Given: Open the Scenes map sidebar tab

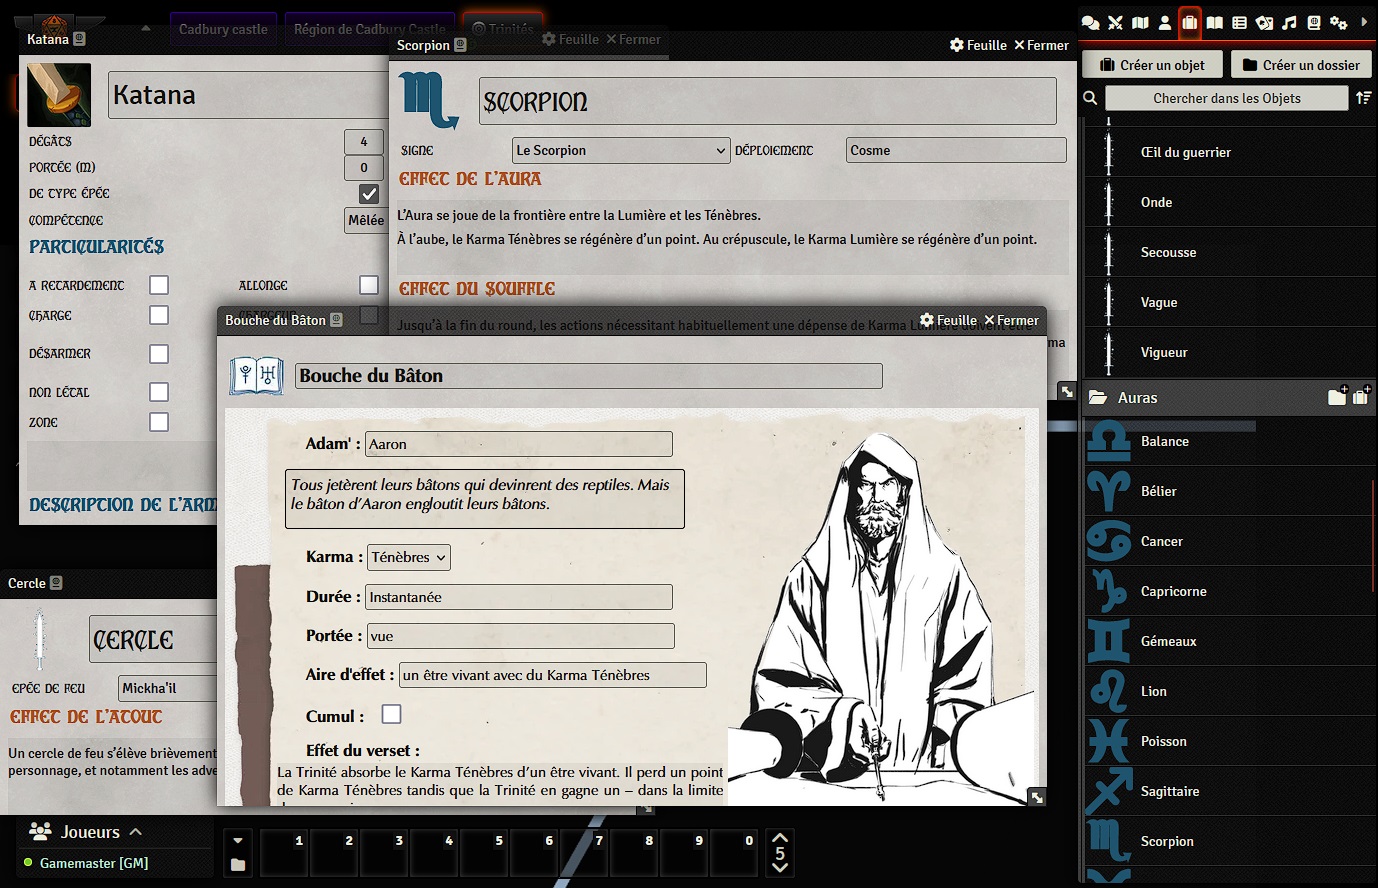Looking at the screenshot, I should [x=1140, y=23].
